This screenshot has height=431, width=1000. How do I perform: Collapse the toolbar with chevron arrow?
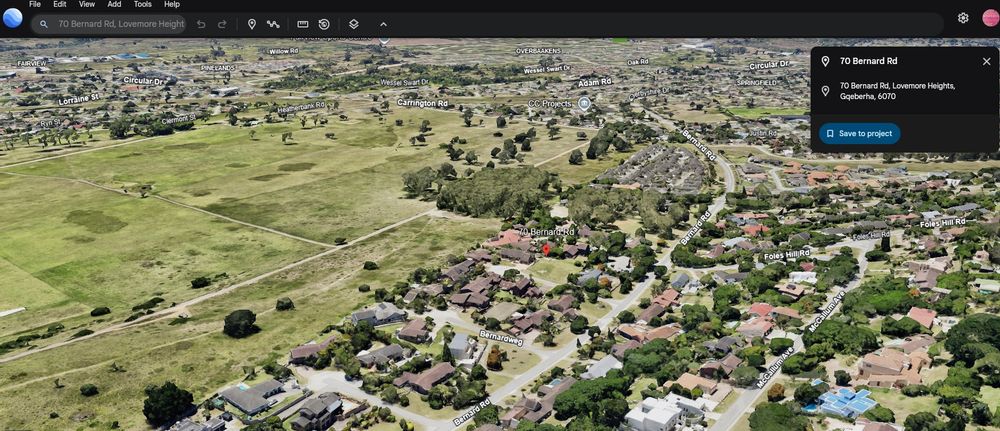[383, 24]
